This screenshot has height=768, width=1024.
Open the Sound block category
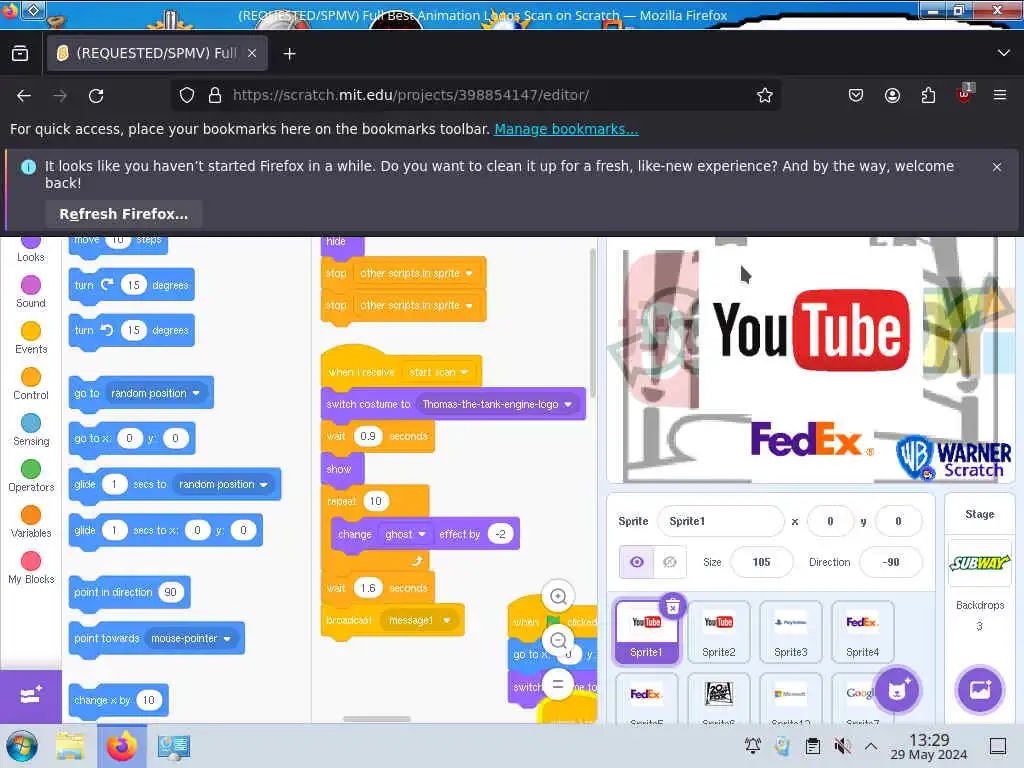(31, 292)
